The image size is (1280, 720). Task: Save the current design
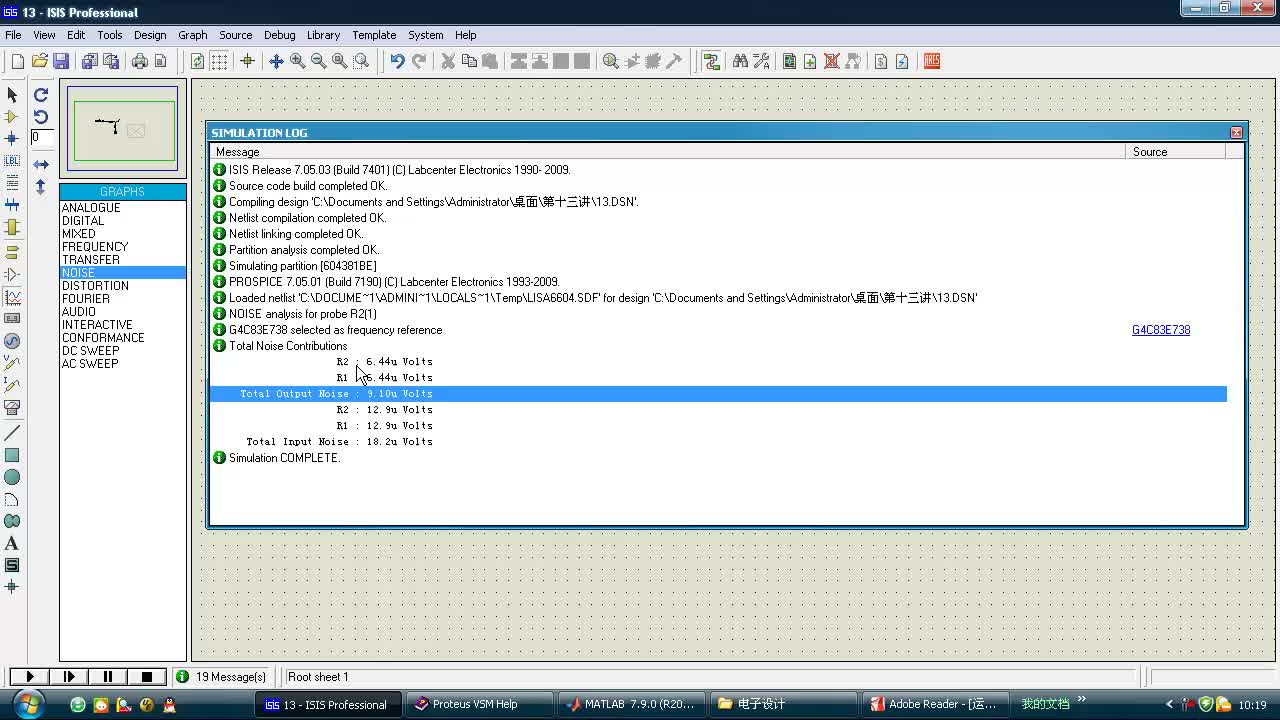point(61,61)
